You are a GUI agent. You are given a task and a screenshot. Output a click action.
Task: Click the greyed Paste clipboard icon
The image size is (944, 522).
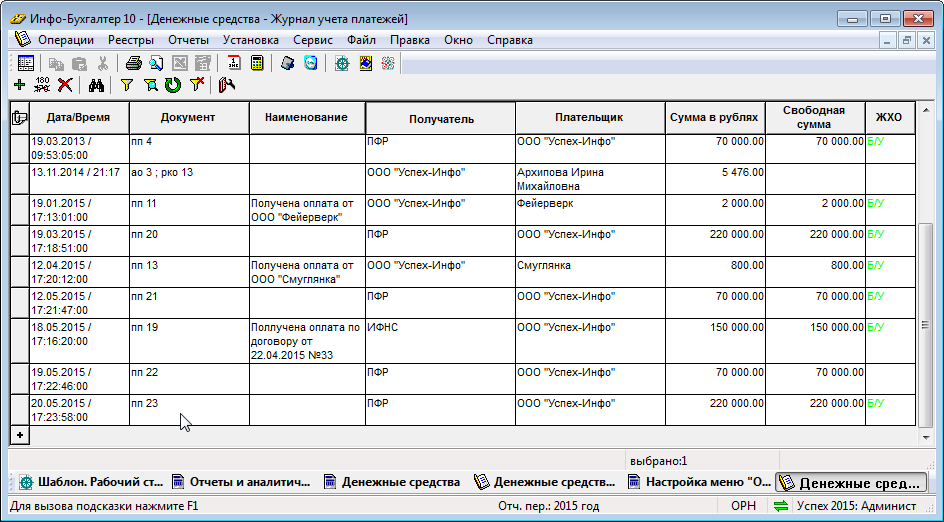point(79,63)
